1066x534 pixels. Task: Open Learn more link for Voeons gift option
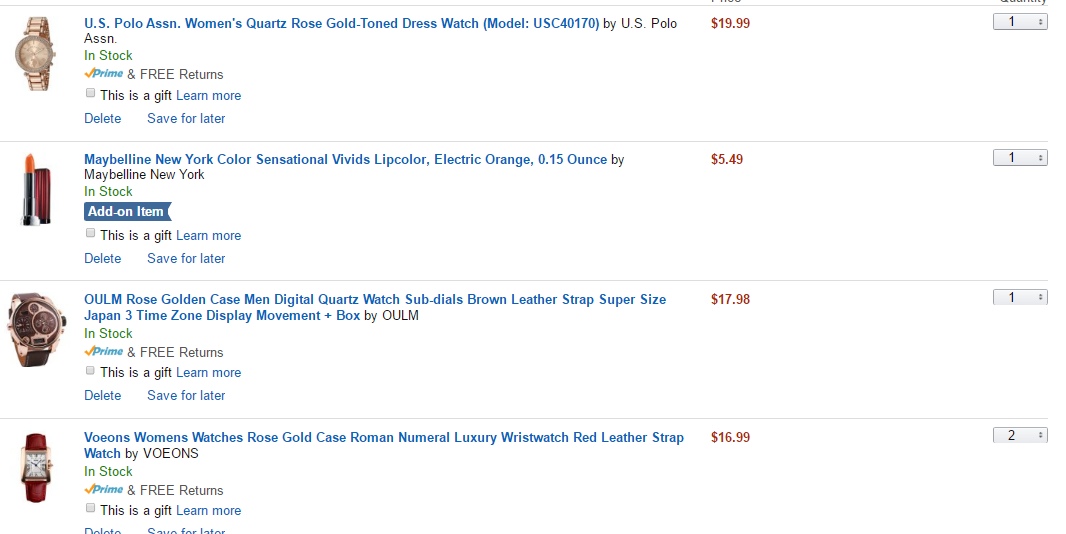[208, 511]
